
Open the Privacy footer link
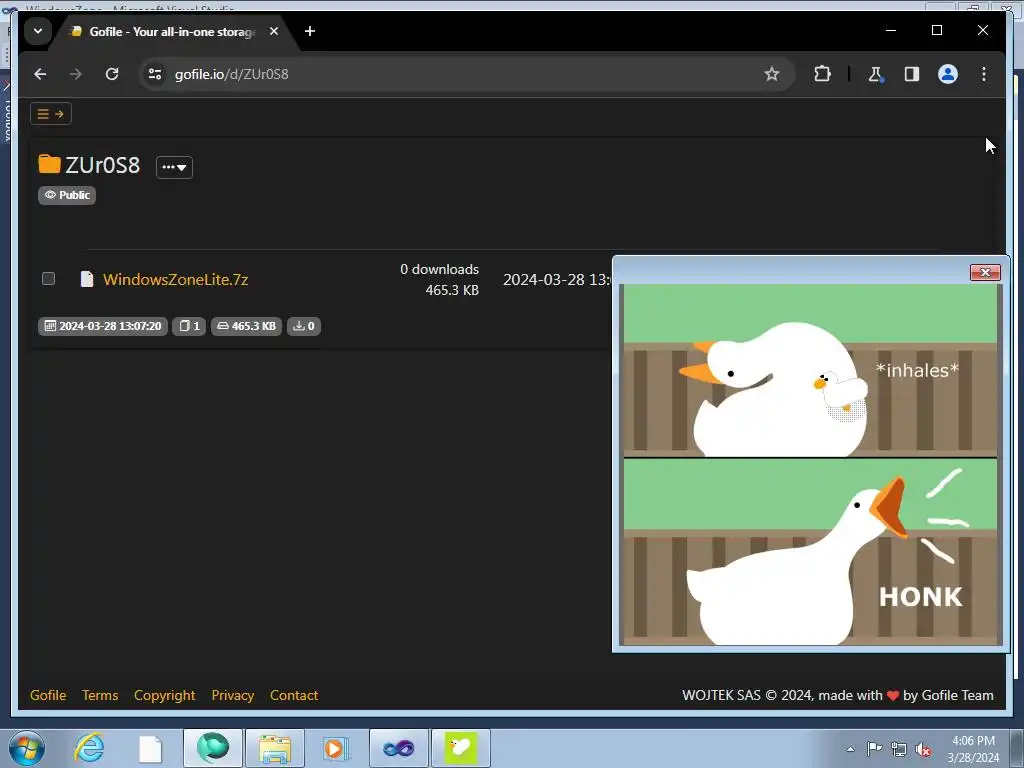click(x=232, y=696)
